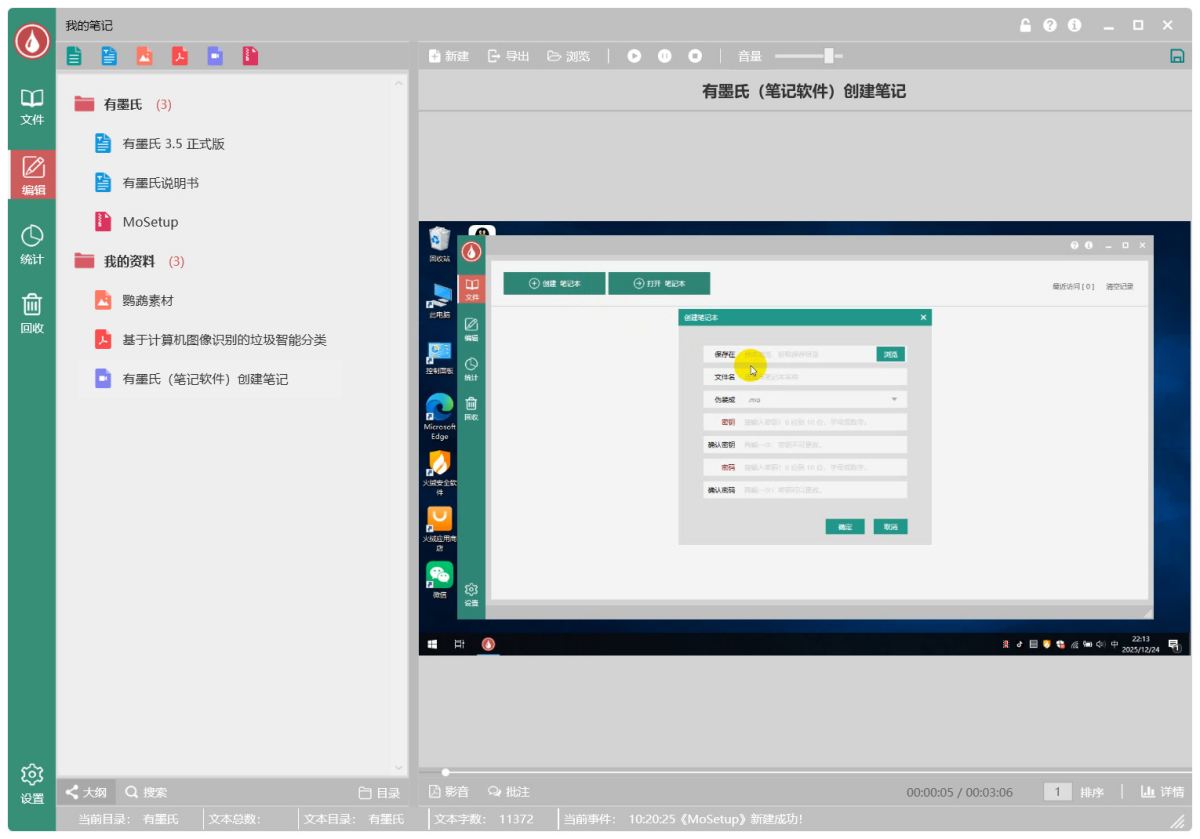Switch to the 大纲 (Outline) tab

tap(86, 792)
